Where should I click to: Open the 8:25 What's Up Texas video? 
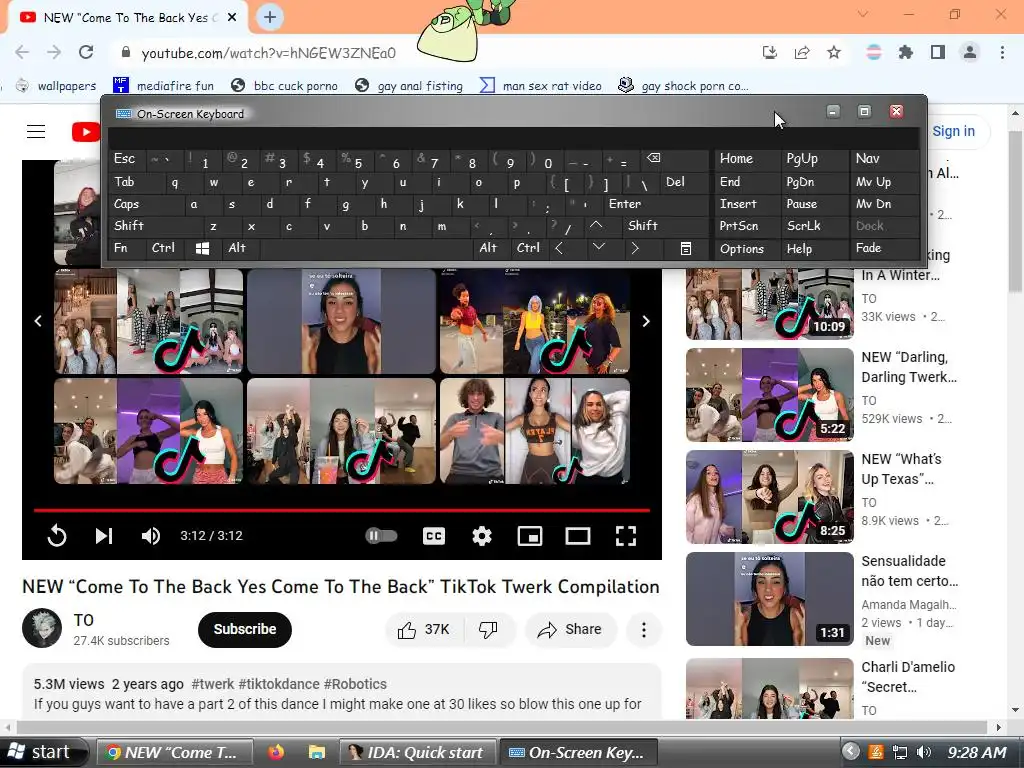point(769,497)
